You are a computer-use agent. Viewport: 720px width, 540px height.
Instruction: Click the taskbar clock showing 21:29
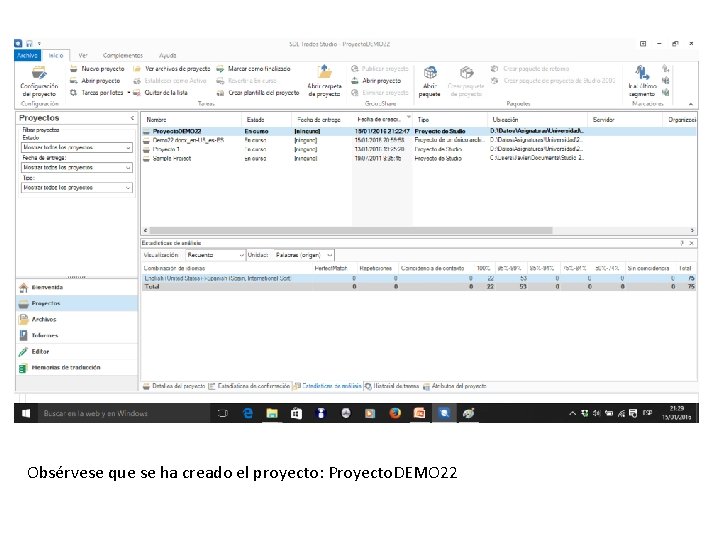click(x=677, y=413)
